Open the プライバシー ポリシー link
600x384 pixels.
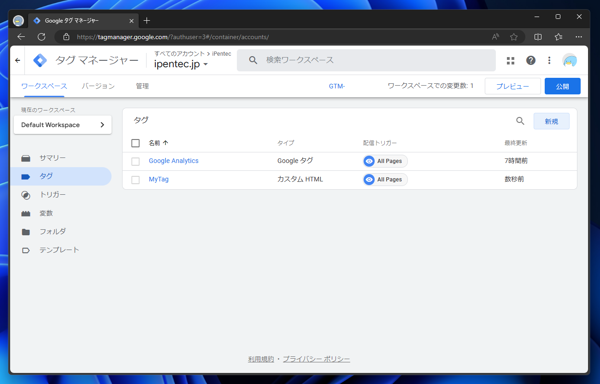(x=316, y=359)
